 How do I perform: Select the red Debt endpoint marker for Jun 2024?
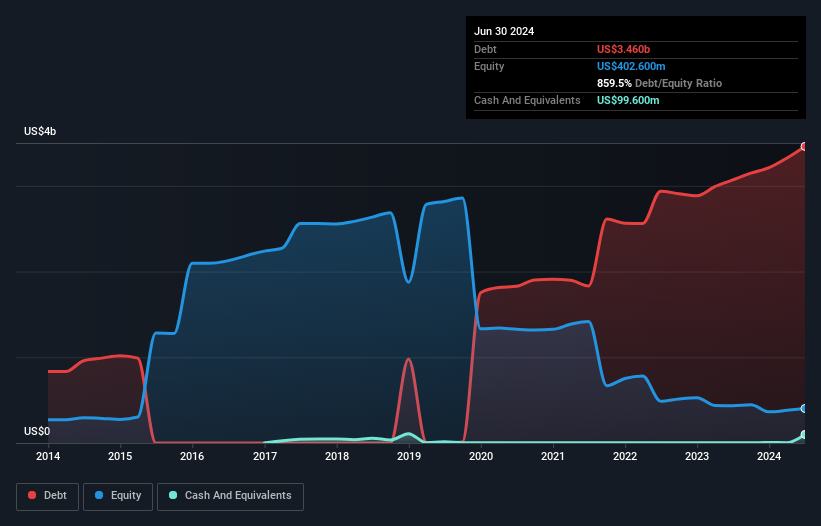(x=804, y=147)
